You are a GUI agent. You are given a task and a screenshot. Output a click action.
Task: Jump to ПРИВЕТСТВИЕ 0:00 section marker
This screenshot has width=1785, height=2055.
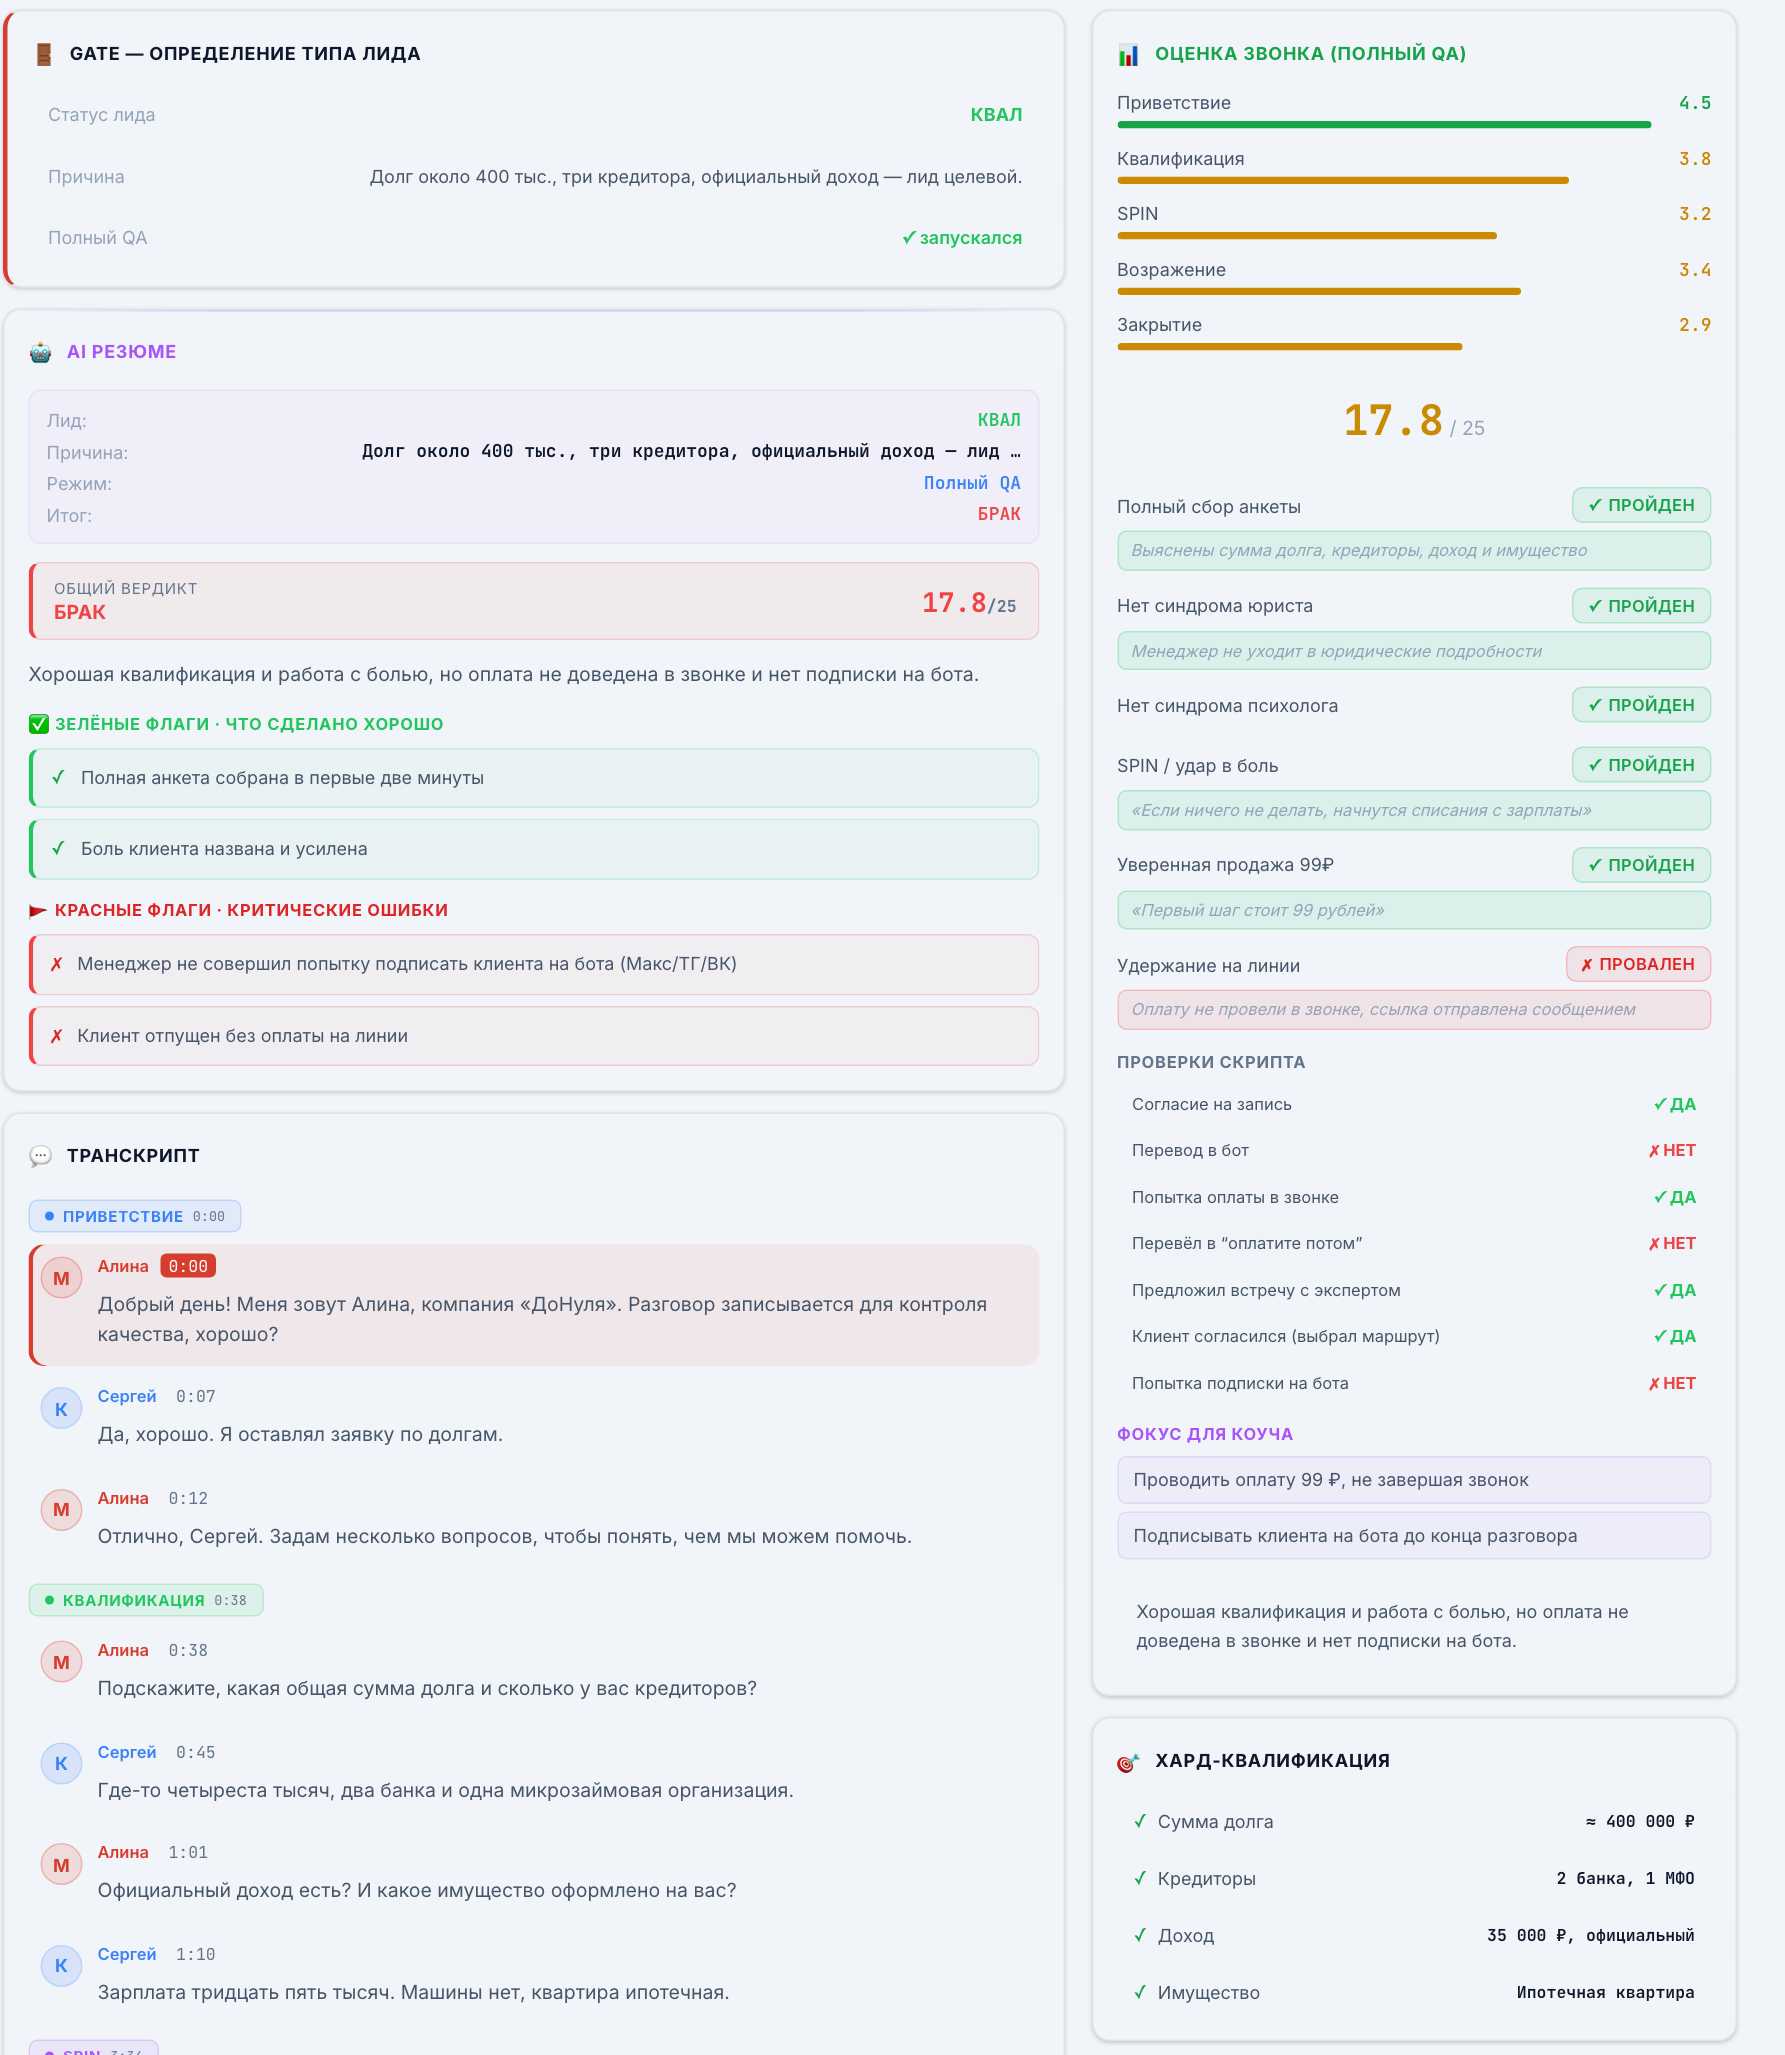pos(135,1216)
